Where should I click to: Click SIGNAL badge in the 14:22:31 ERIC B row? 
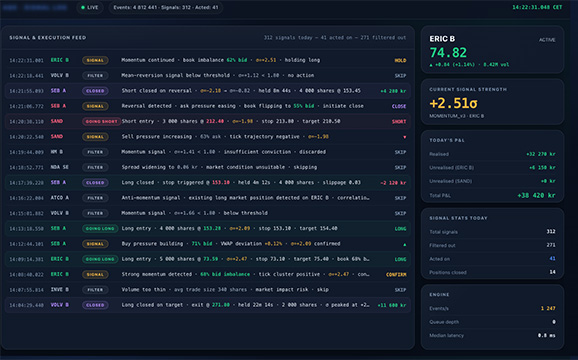pos(95,60)
